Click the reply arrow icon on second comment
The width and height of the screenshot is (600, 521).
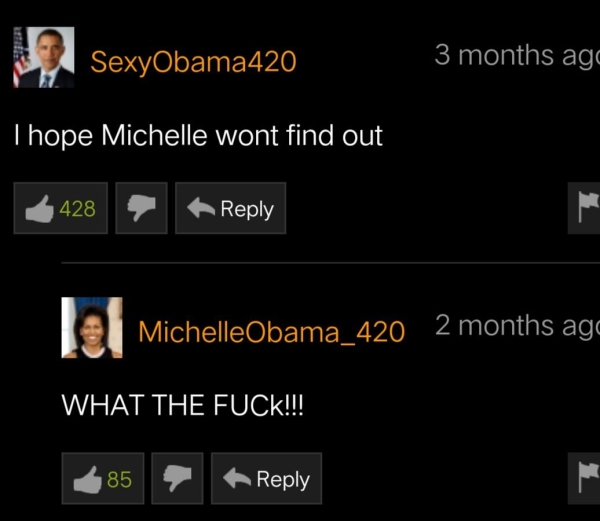click(237, 479)
